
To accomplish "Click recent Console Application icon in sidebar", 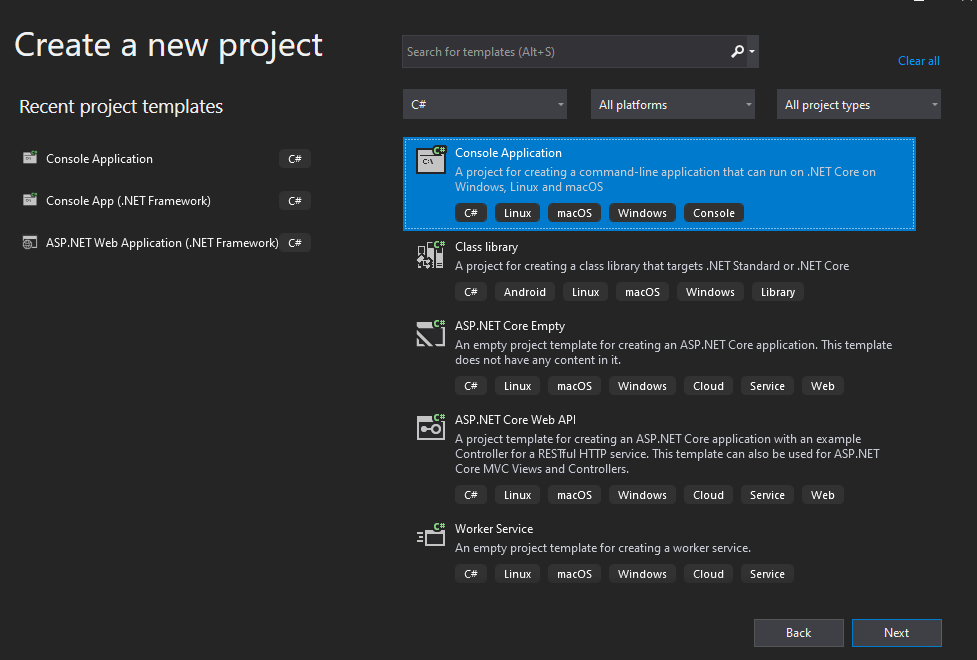I will (28, 159).
